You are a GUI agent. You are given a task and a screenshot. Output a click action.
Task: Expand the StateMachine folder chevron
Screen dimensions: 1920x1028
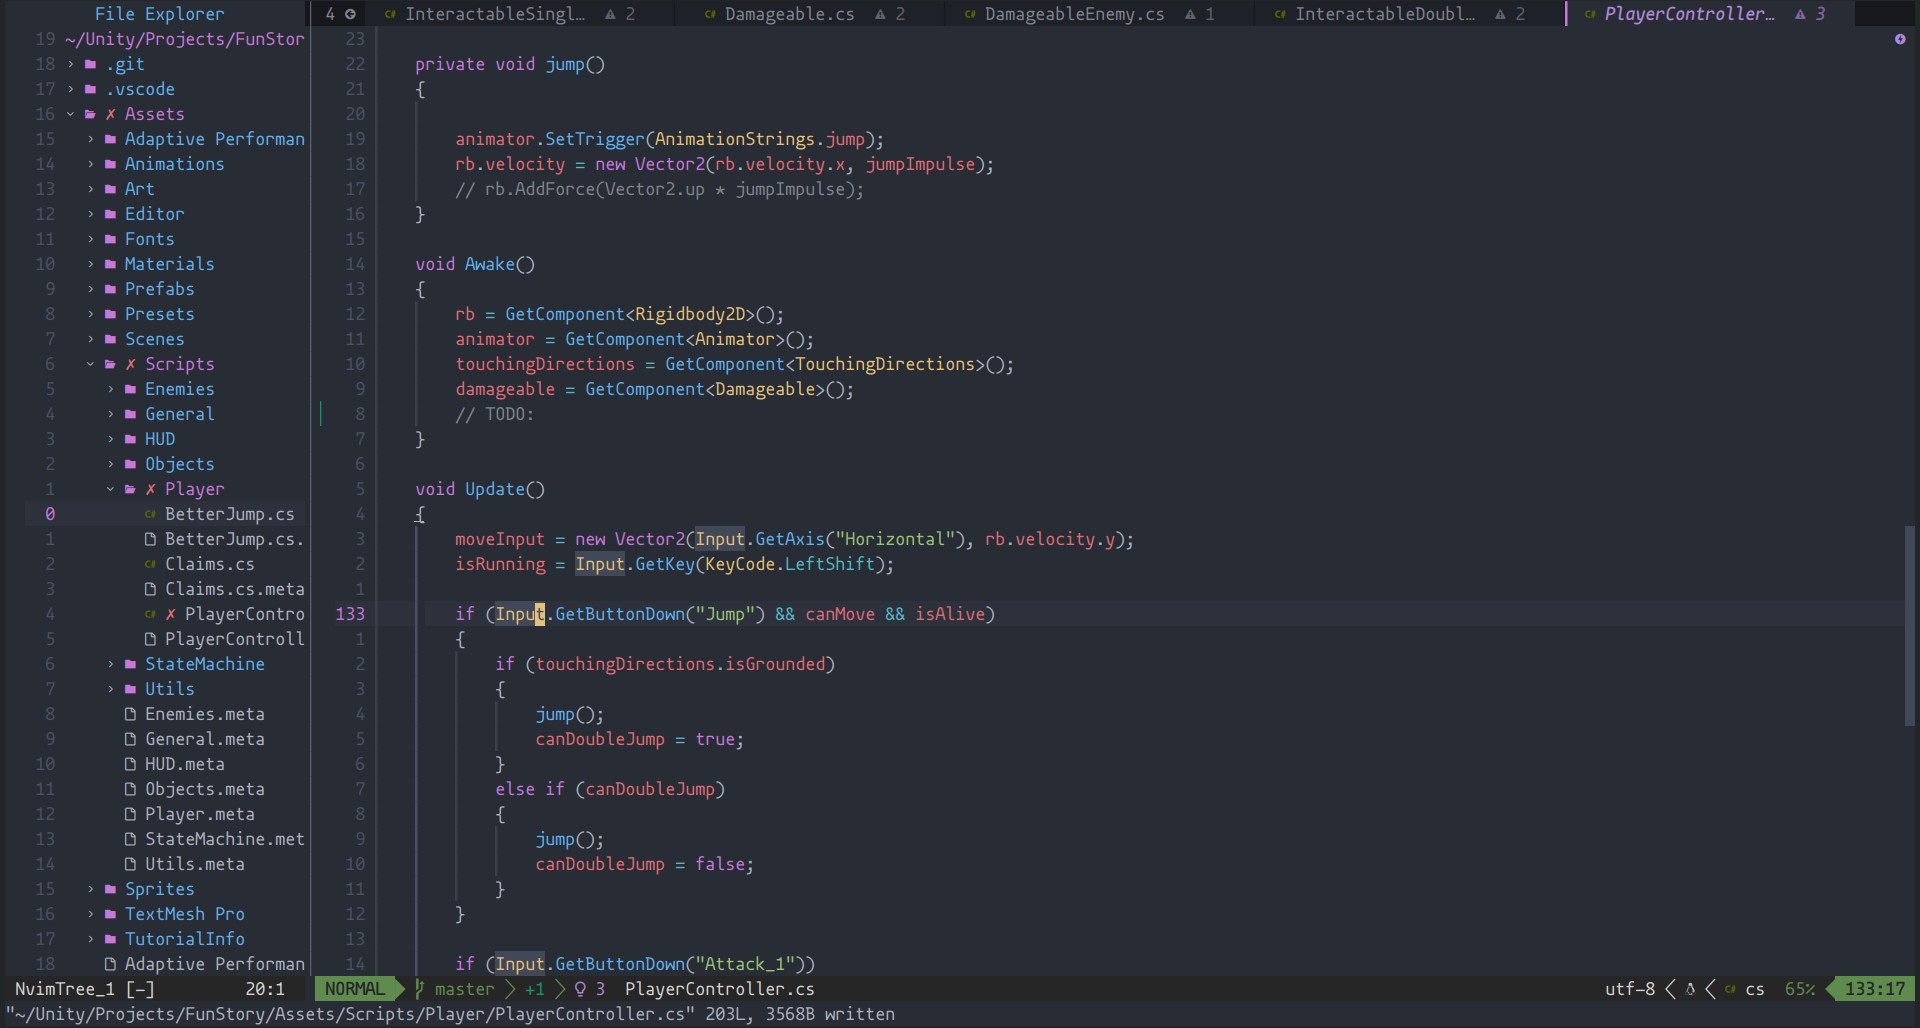[111, 664]
